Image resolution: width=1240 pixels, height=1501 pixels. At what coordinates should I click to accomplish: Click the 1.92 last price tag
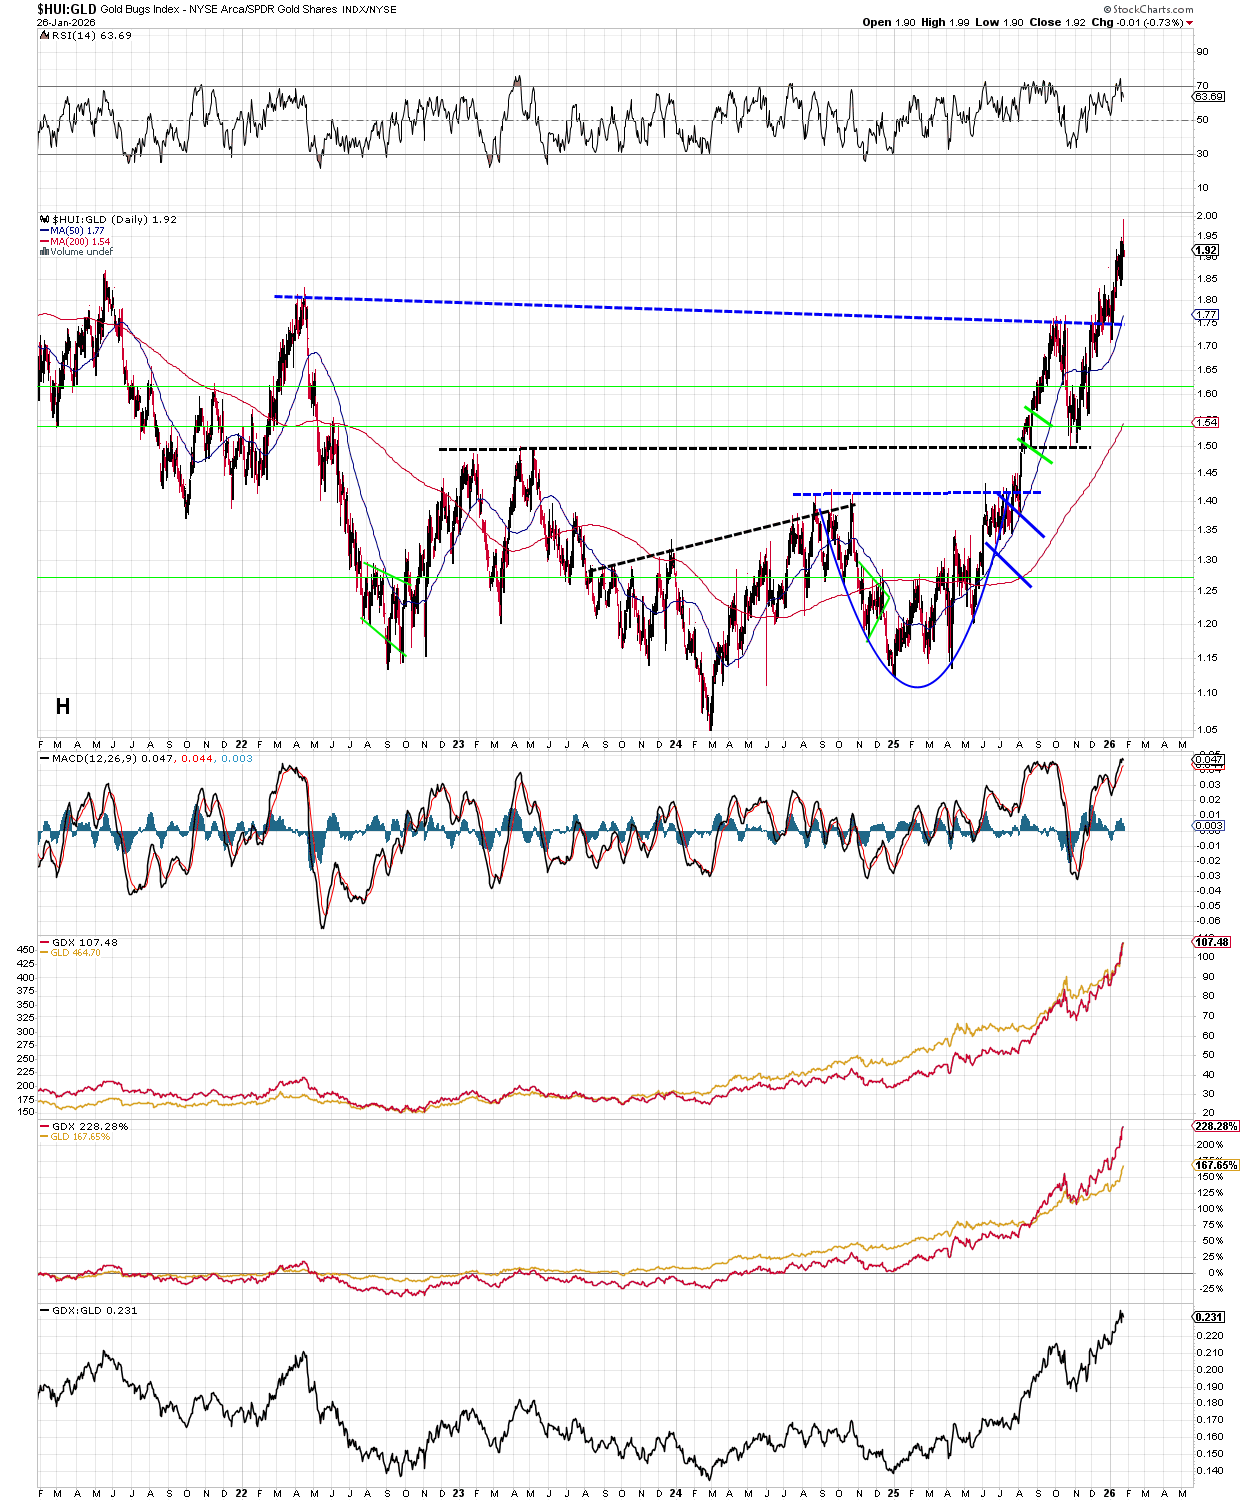point(1206,250)
